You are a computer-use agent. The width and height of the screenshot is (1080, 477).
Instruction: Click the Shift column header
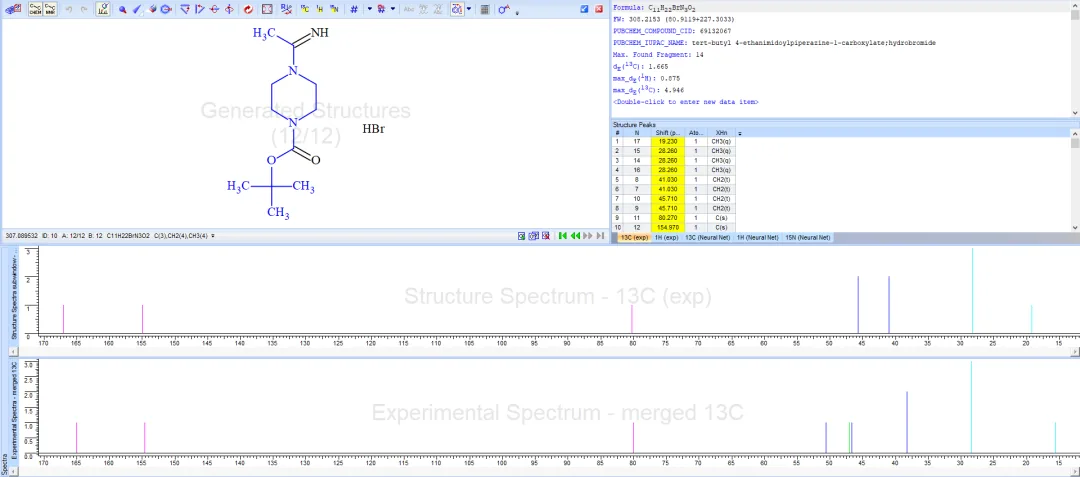(x=667, y=133)
